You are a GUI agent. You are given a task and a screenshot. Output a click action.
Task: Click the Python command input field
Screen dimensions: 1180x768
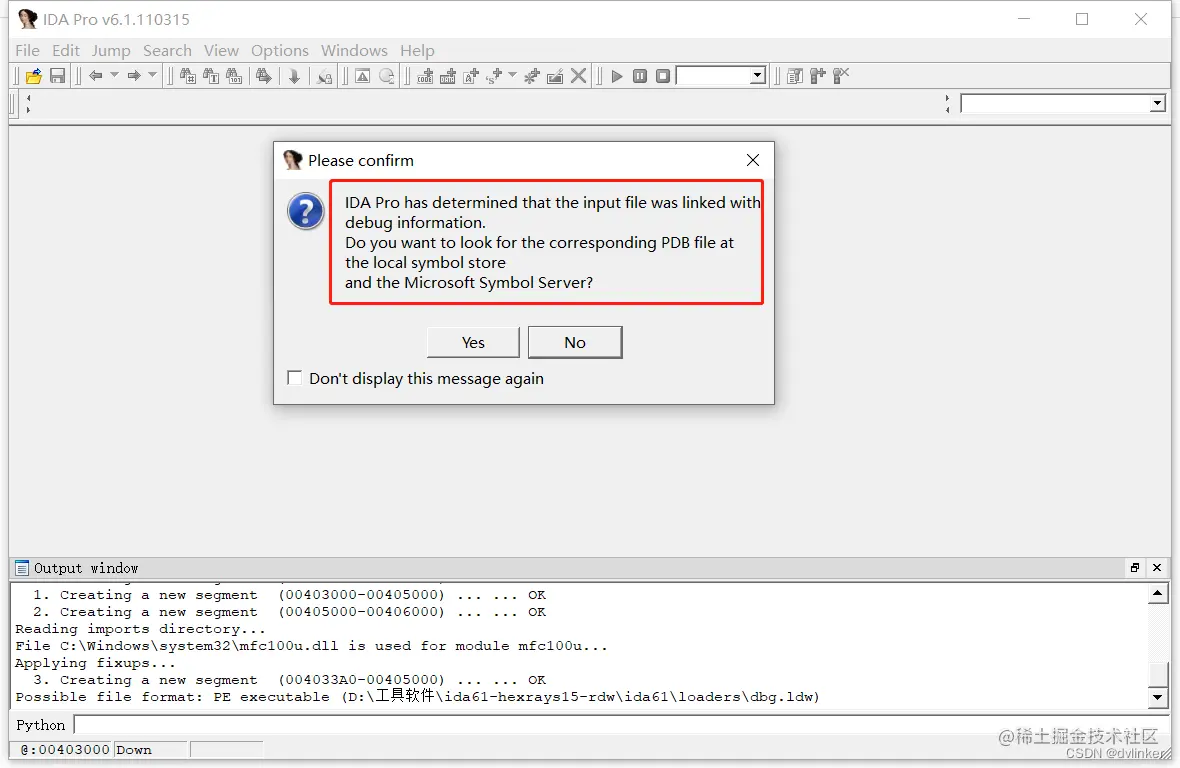(x=621, y=725)
